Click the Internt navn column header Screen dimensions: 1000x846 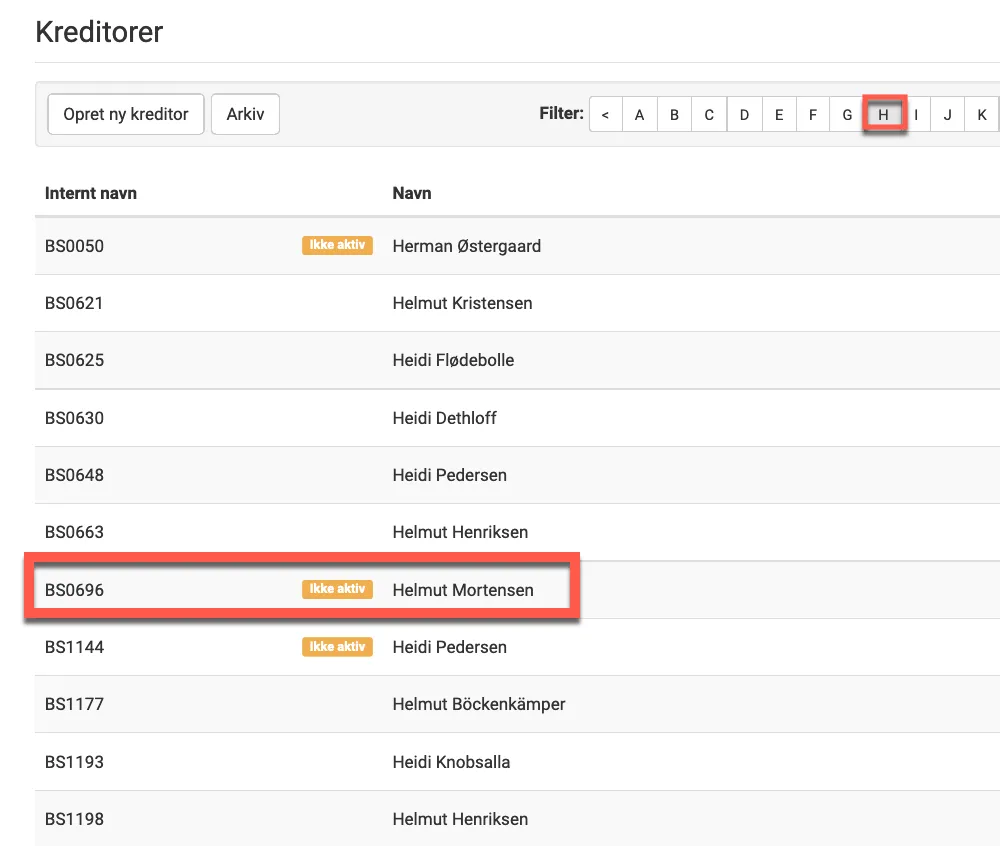click(x=91, y=193)
